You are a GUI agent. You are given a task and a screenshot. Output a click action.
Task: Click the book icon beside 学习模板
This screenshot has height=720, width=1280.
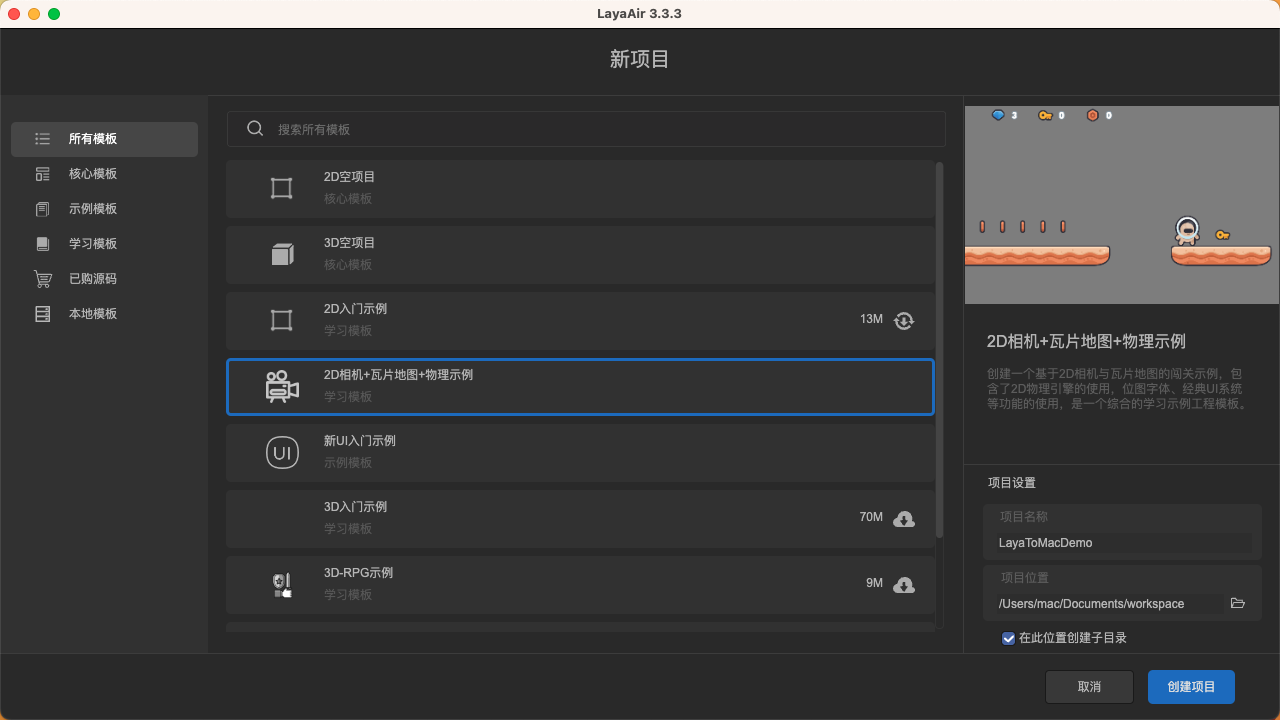point(42,244)
